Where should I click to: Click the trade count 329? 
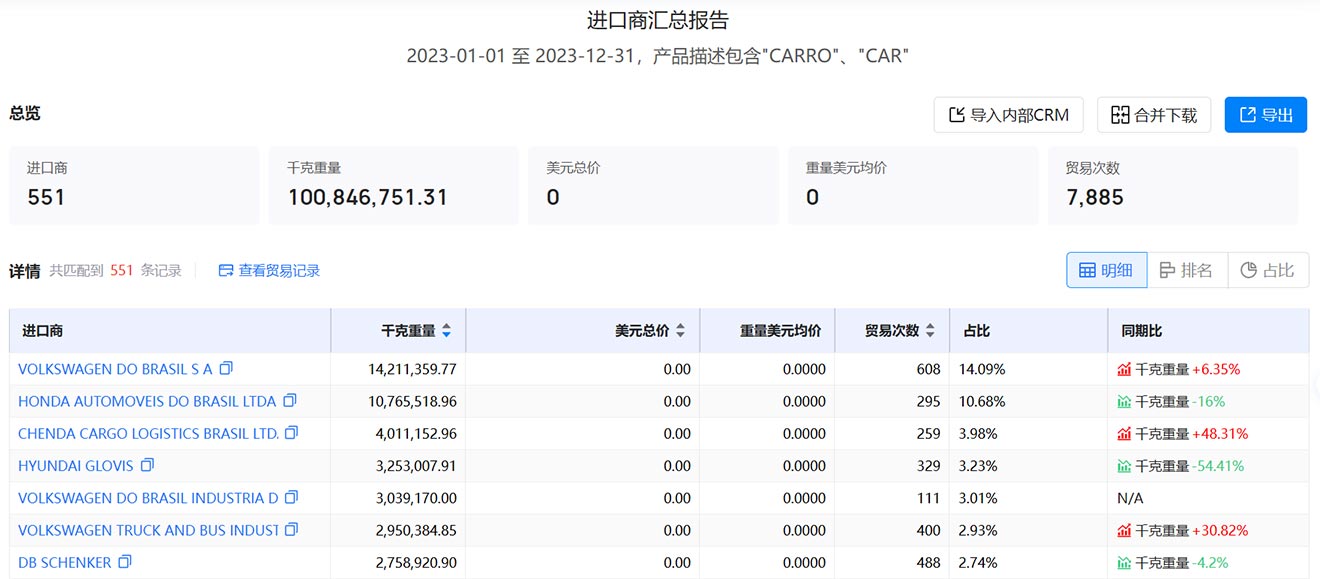(928, 465)
